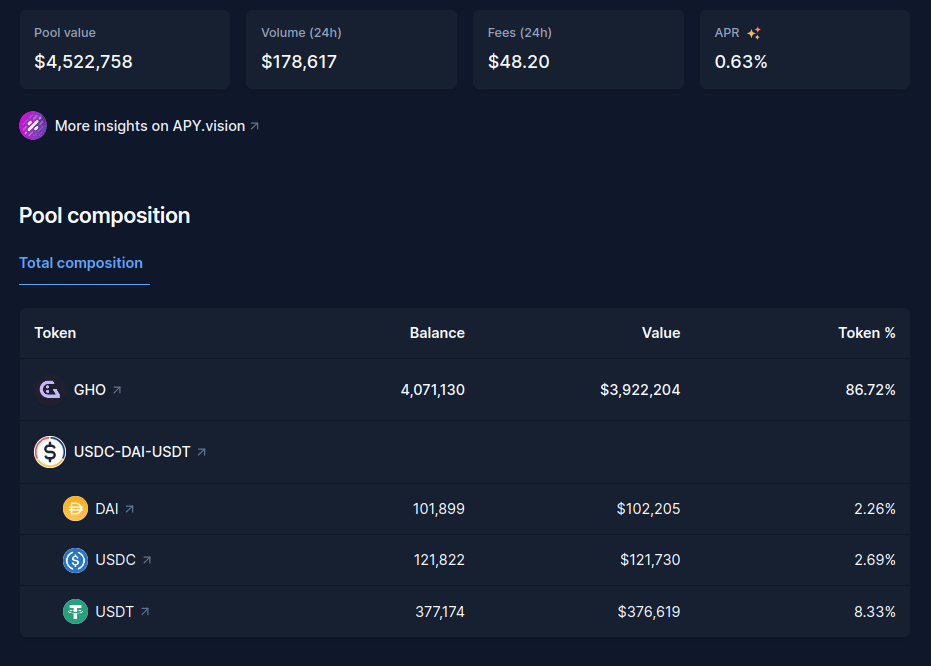Screen dimensions: 931x666
Task: Click the USDC token icon
Action: (76, 560)
